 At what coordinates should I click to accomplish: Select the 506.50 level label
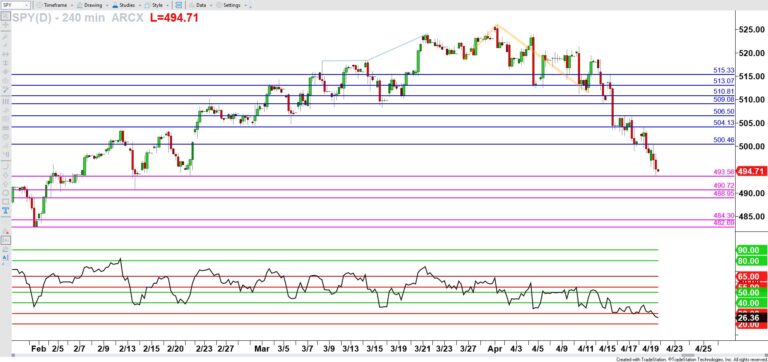(723, 112)
